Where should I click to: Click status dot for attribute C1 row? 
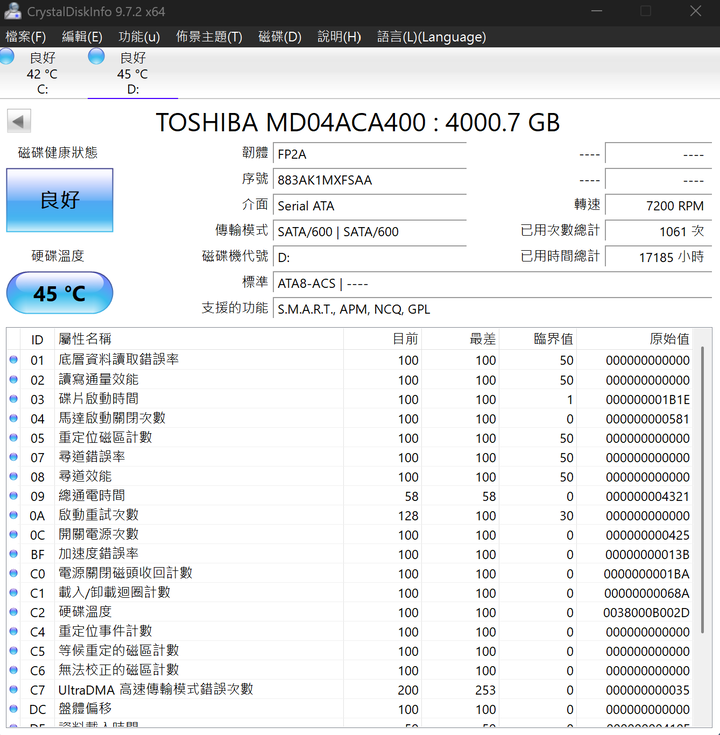14,592
